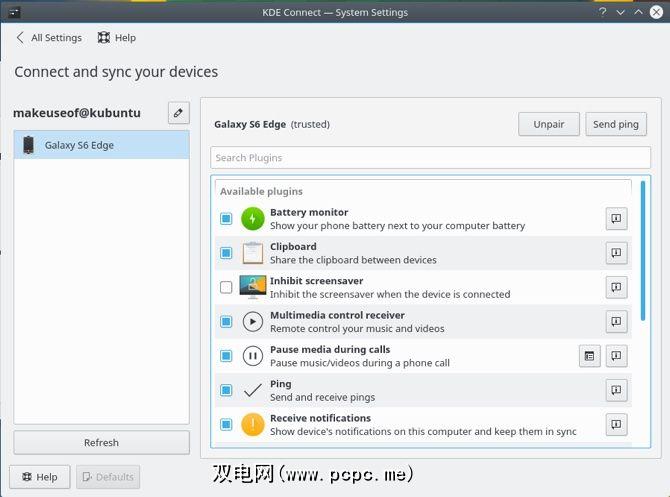The image size is (670, 497).
Task: Enable the Inhibit screensaver checkbox
Action: (x=226, y=287)
